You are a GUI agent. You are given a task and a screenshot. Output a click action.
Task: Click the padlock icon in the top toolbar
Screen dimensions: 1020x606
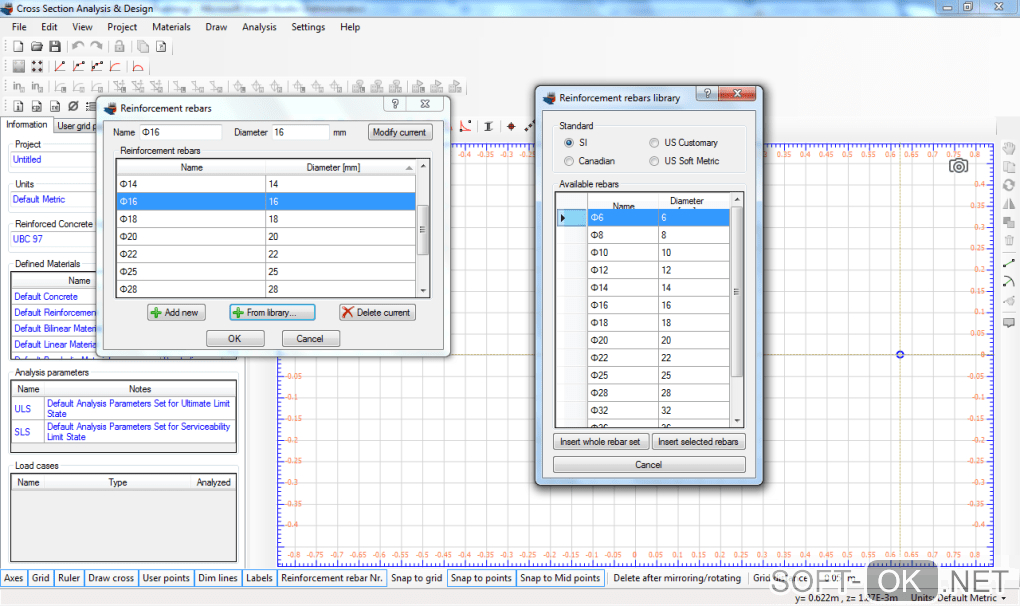coord(119,46)
